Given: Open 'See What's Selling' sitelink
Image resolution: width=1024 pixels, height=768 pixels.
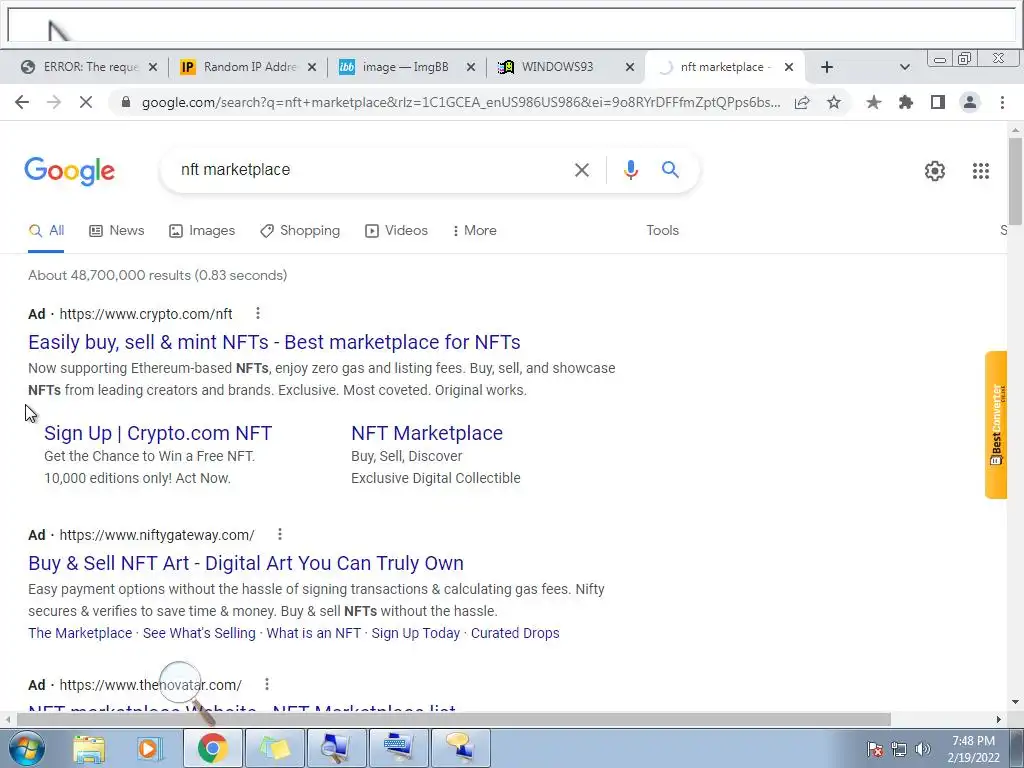Looking at the screenshot, I should coord(199,633).
